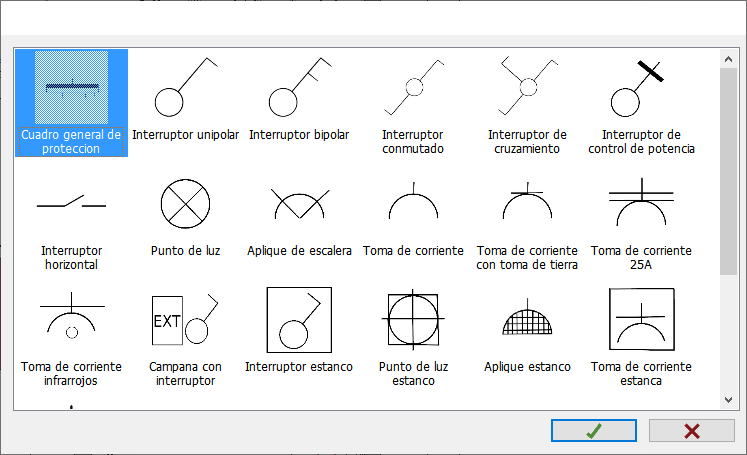Click the 'Toma de corriente estanca' label text
This screenshot has width=747, height=455.
coord(641,374)
